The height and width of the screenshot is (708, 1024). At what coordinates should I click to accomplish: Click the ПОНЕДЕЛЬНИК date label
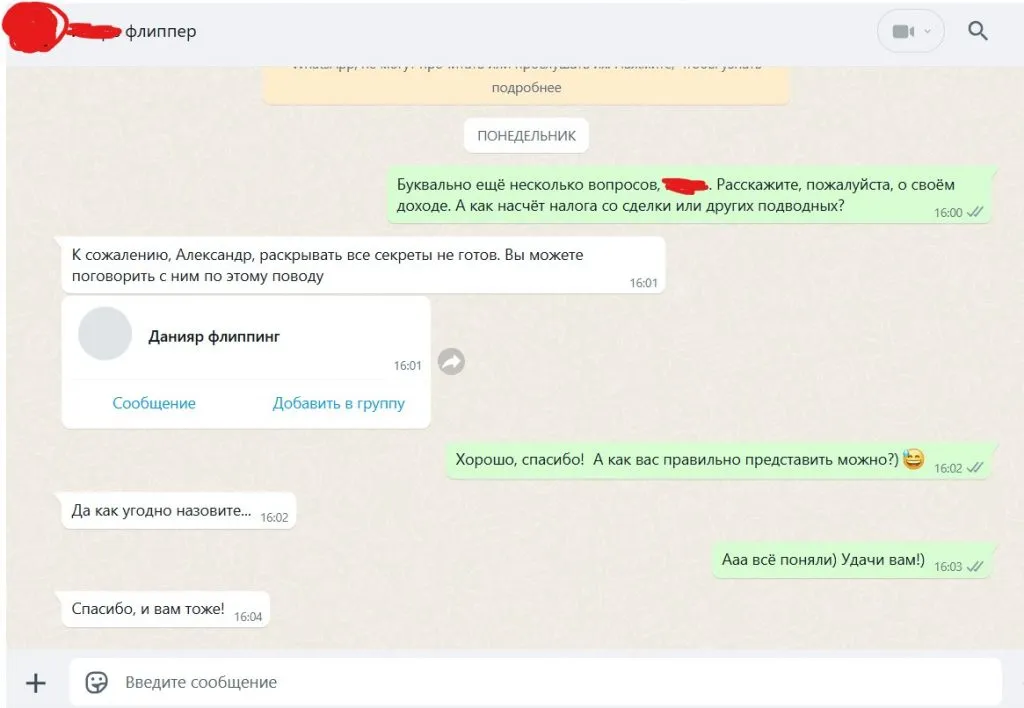pos(526,136)
